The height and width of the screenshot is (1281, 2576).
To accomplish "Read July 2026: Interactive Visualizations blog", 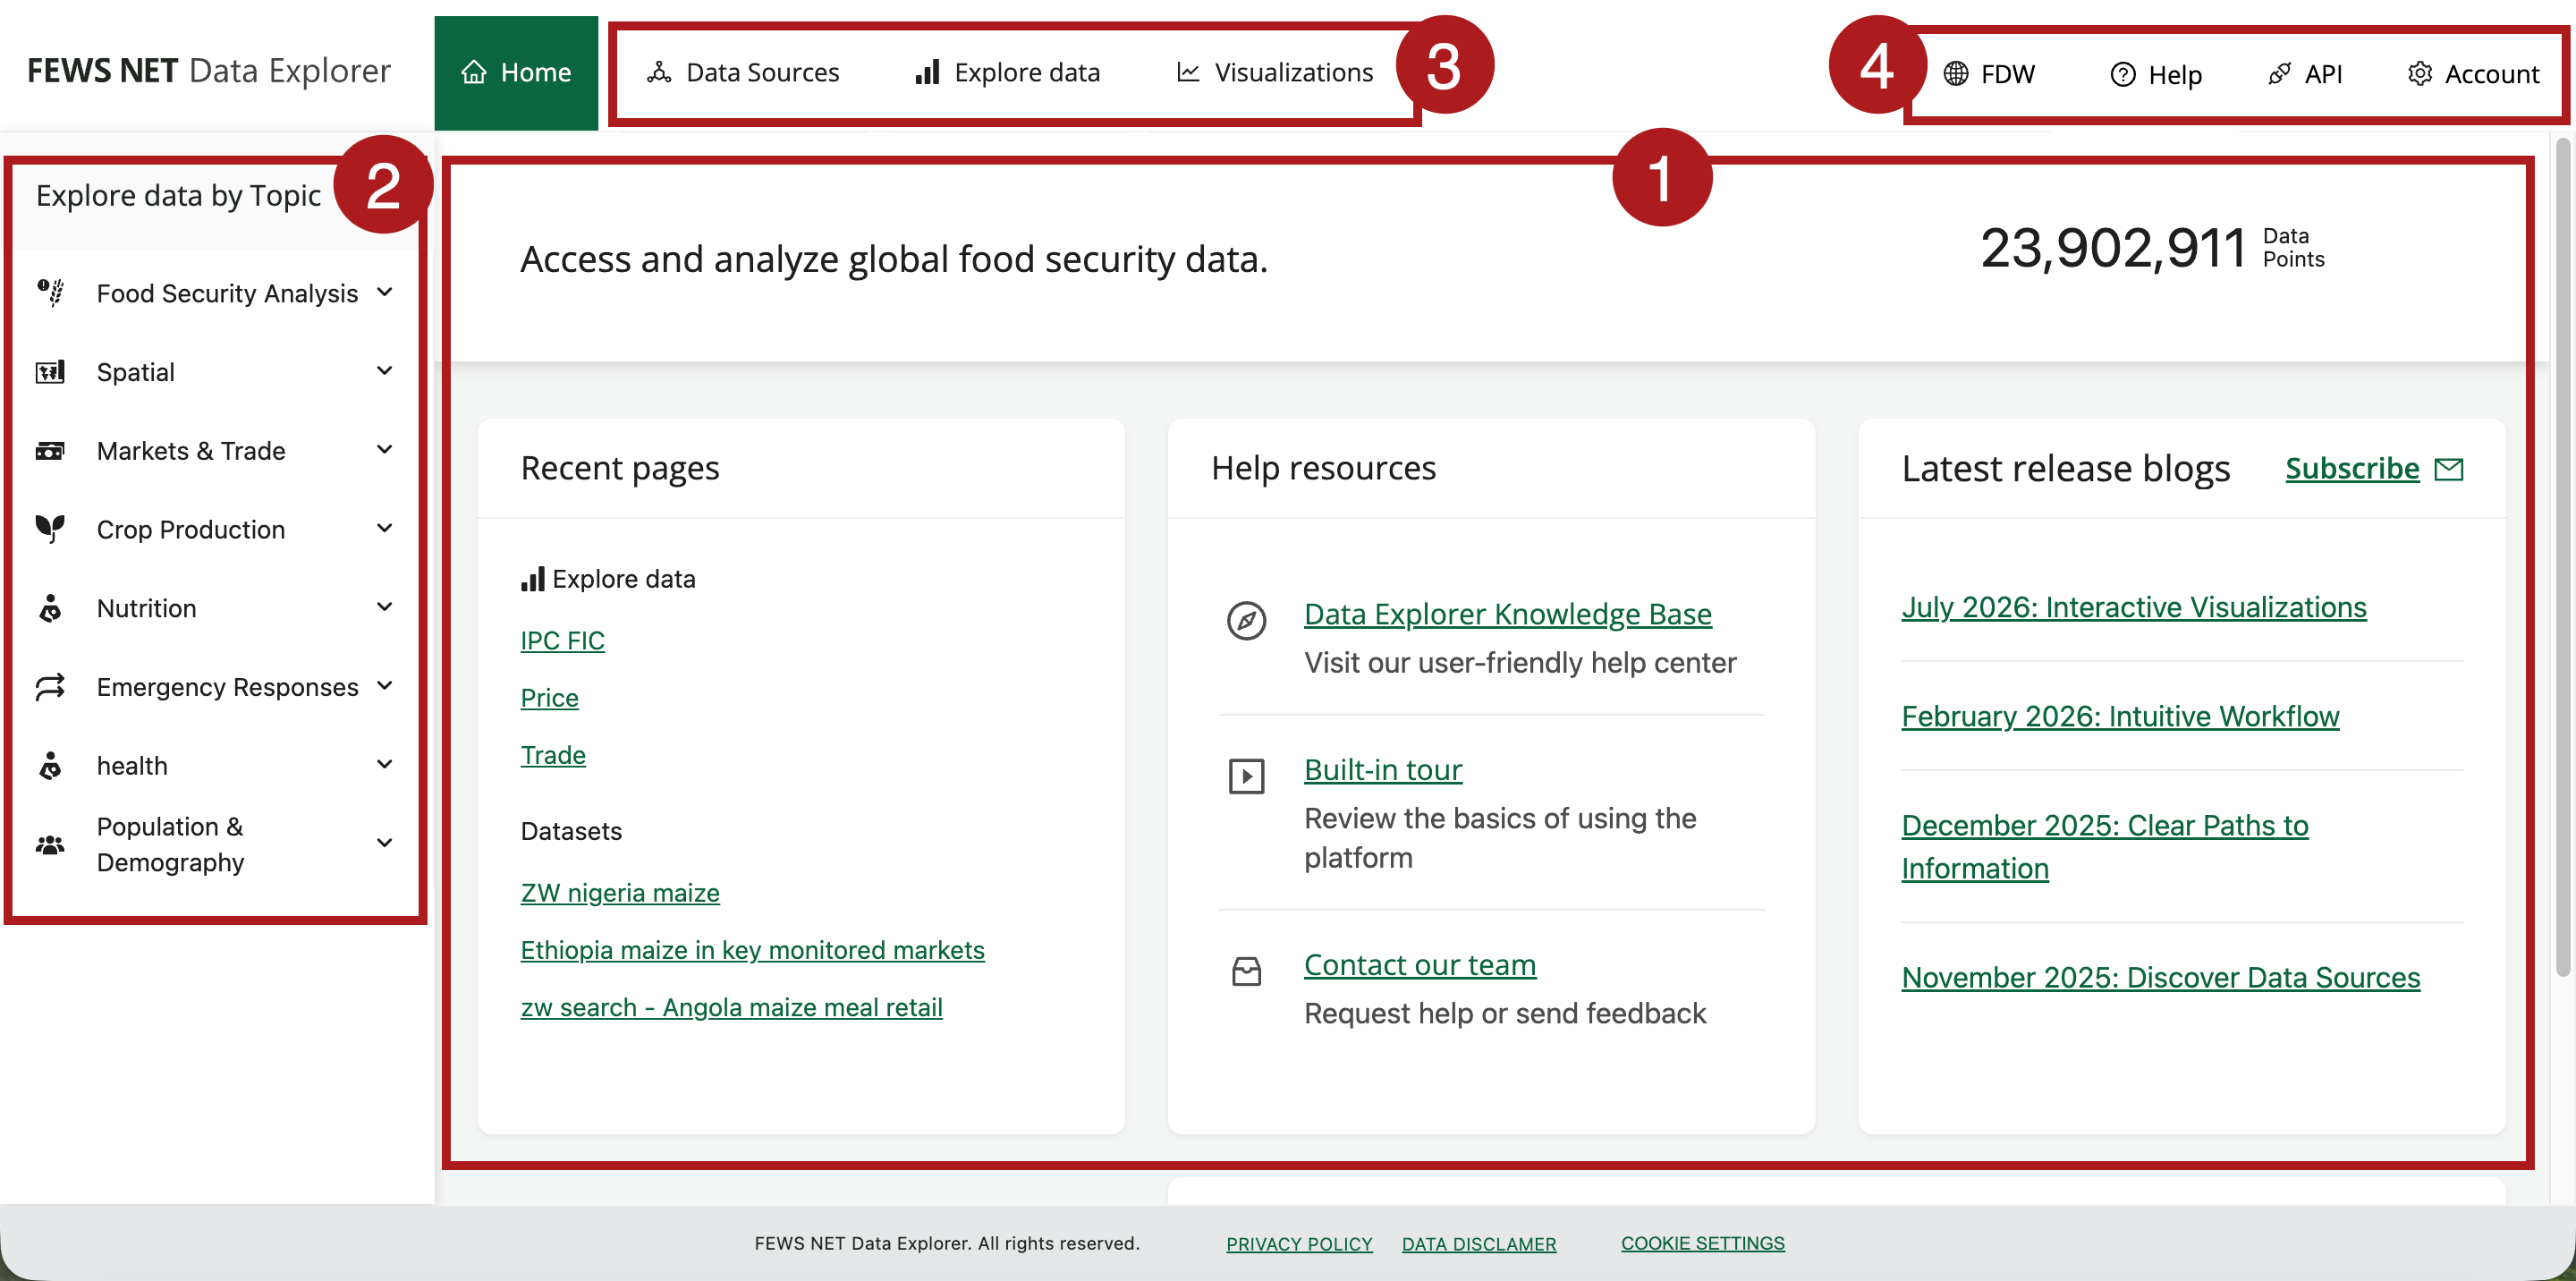I will coord(2133,607).
